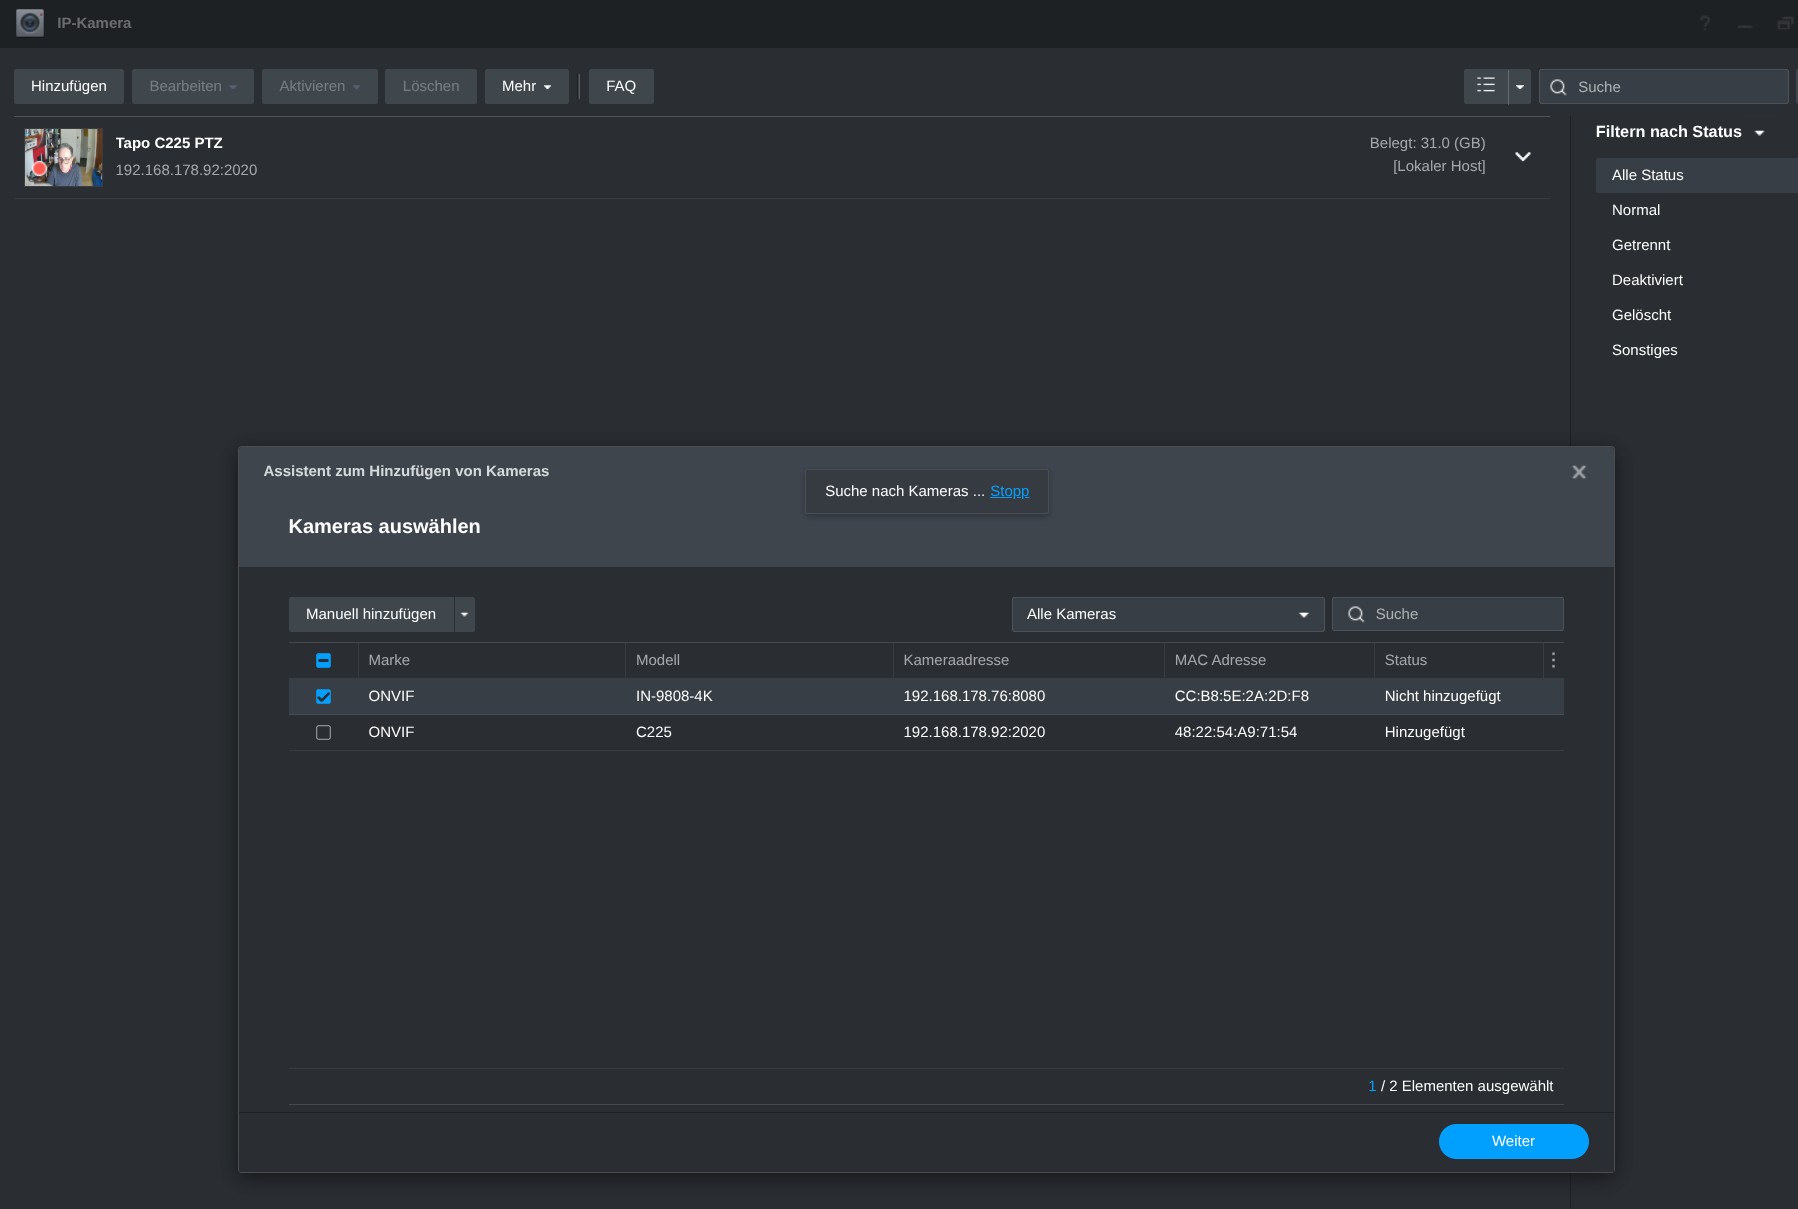
Task: Expand the Tapo C225 PTZ camera details
Action: click(x=1523, y=157)
